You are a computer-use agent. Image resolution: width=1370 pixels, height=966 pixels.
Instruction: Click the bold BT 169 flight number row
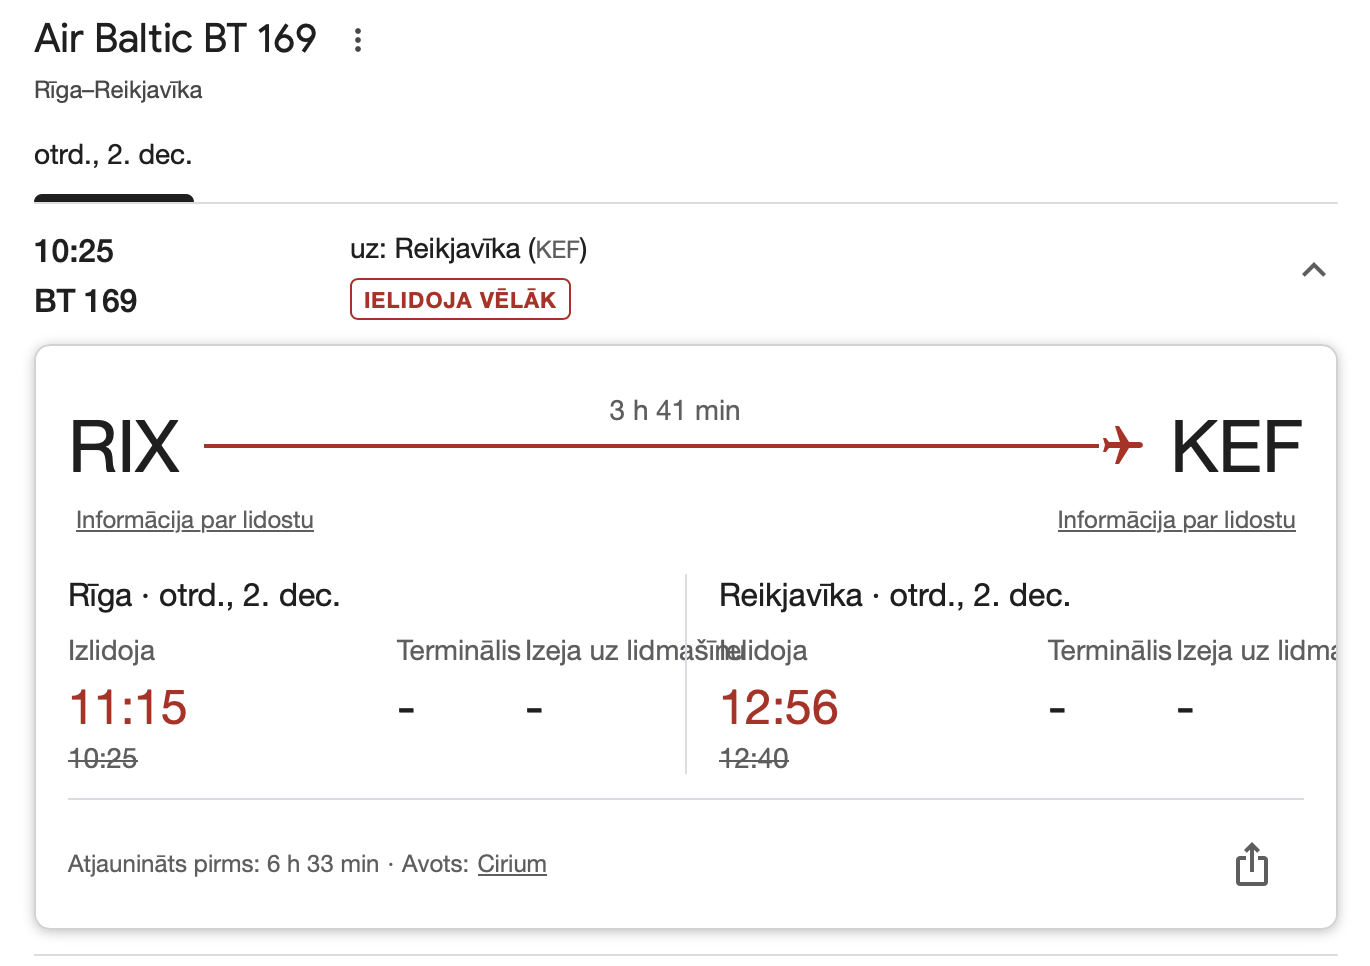pos(86,301)
